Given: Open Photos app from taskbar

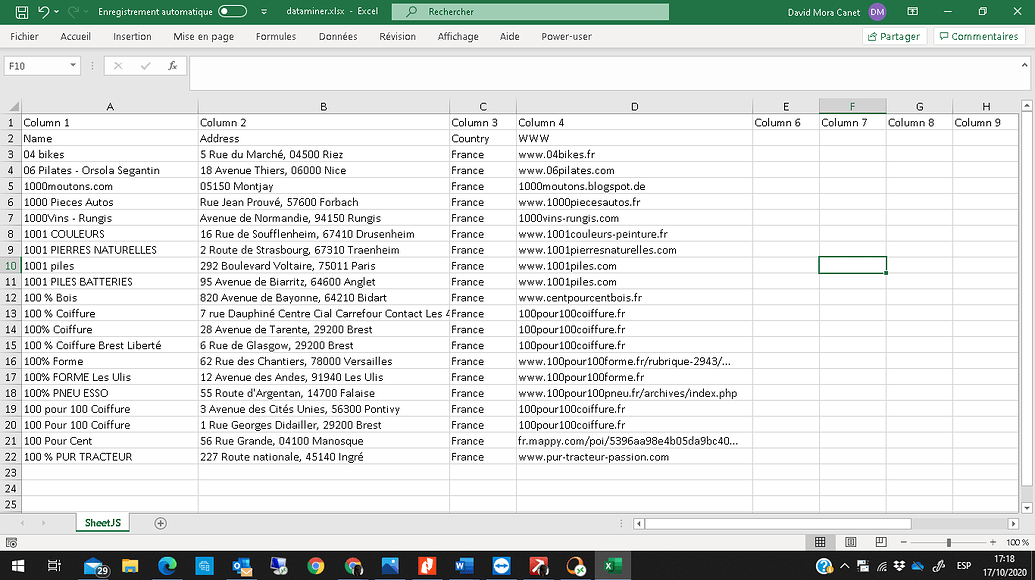Looking at the screenshot, I should (390, 566).
